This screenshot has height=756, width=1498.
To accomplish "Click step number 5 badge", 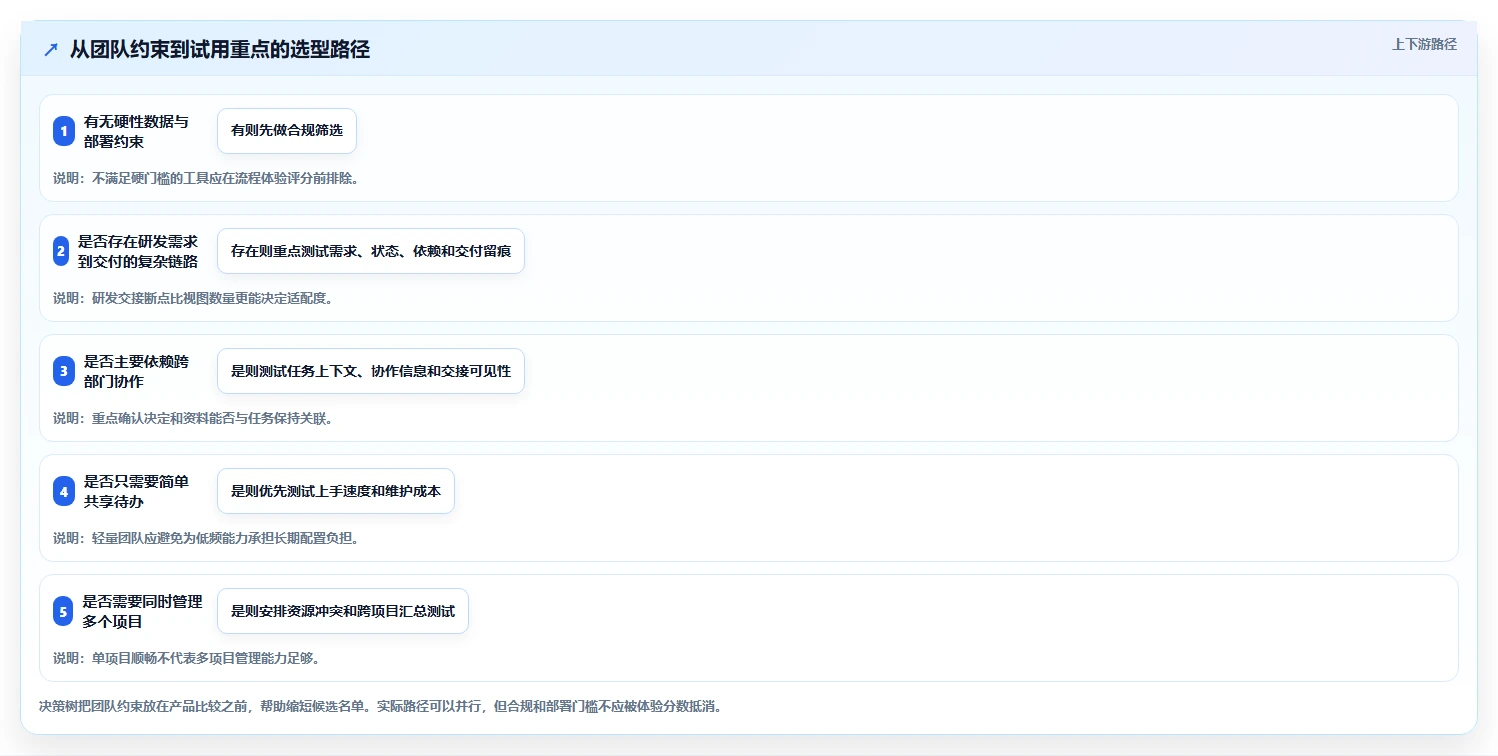I will click(x=64, y=611).
